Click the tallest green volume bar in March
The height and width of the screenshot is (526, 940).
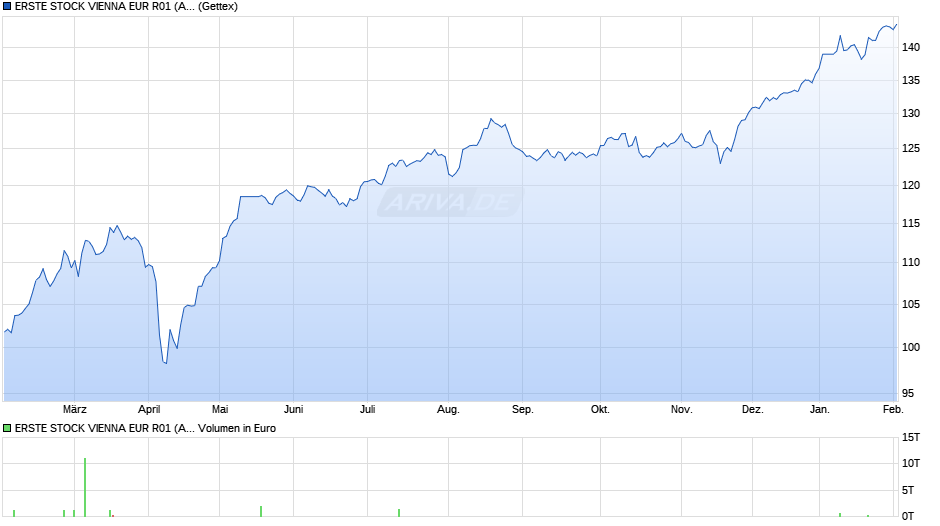coord(85,487)
